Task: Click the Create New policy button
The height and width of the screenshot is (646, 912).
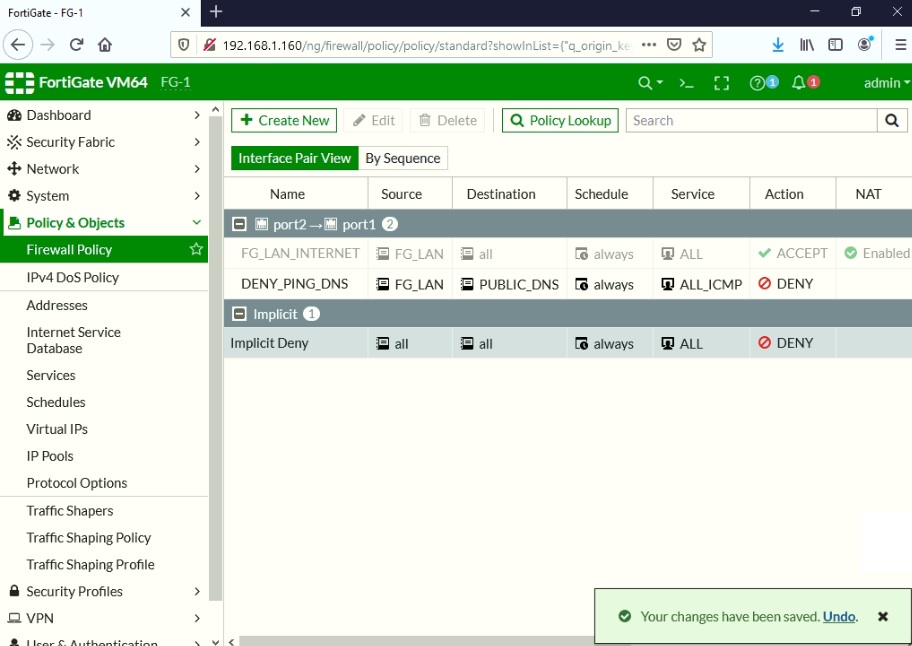Action: point(284,120)
